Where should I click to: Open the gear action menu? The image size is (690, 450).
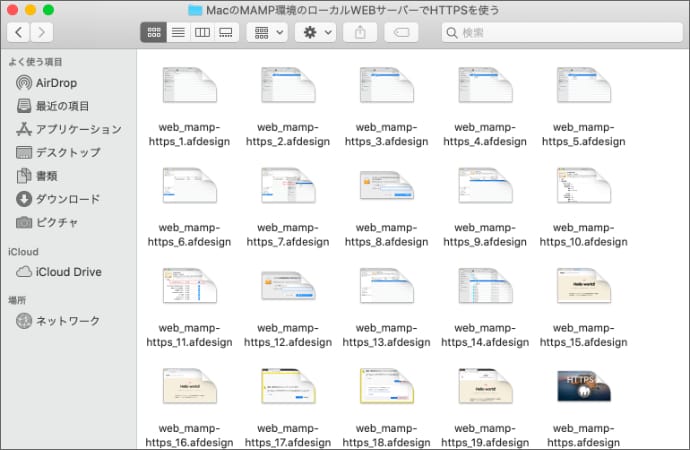tap(314, 33)
